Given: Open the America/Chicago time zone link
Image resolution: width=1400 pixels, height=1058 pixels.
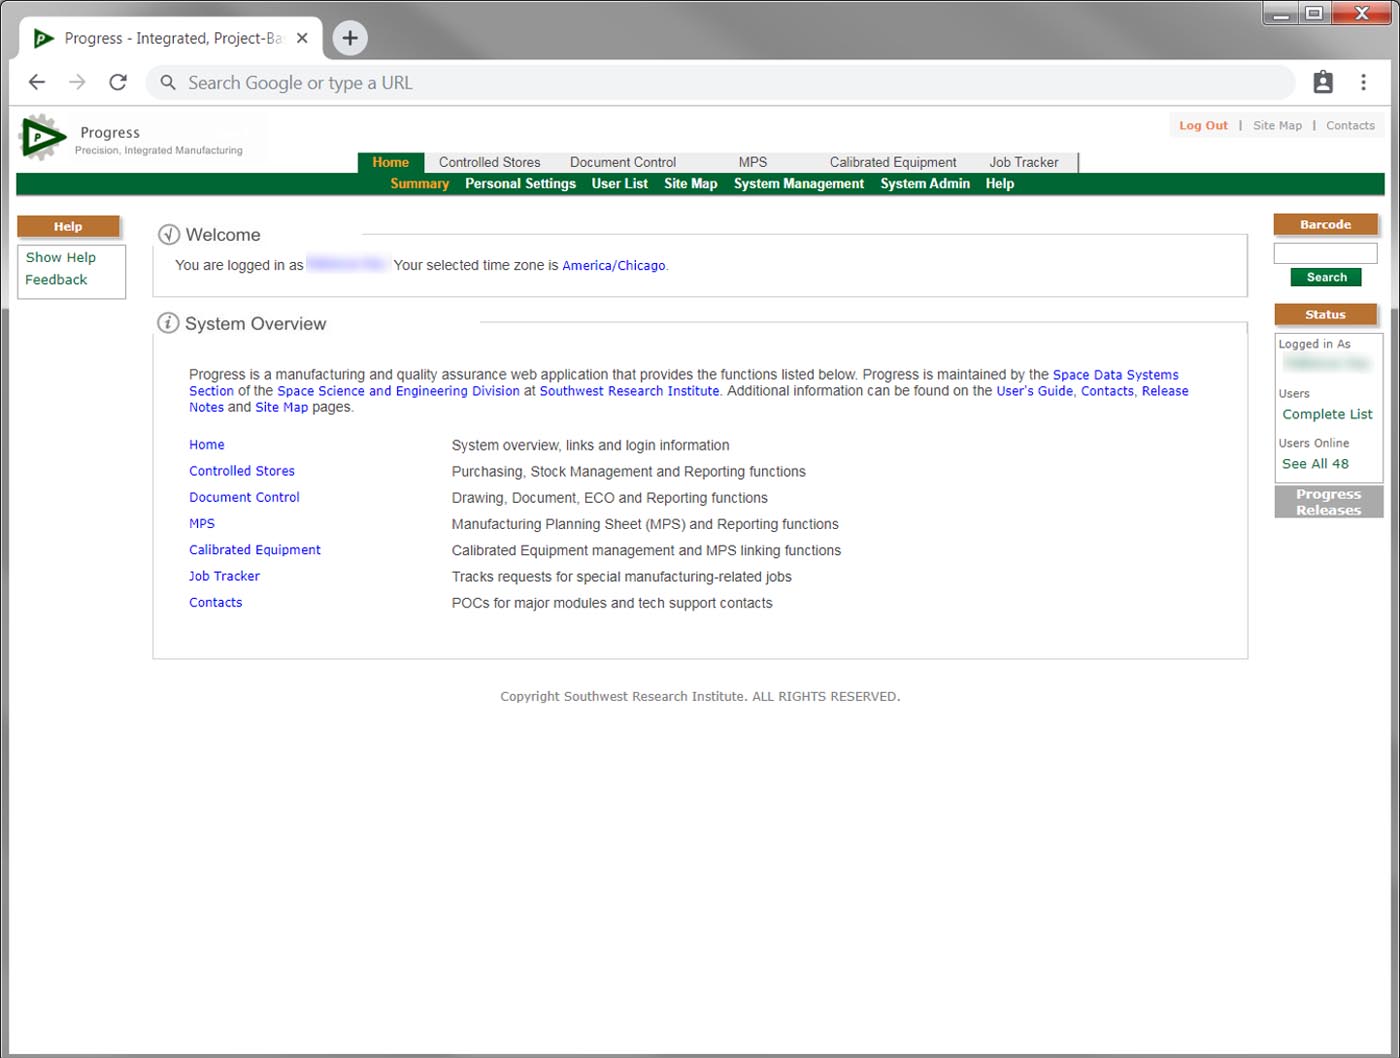Looking at the screenshot, I should (x=613, y=266).
